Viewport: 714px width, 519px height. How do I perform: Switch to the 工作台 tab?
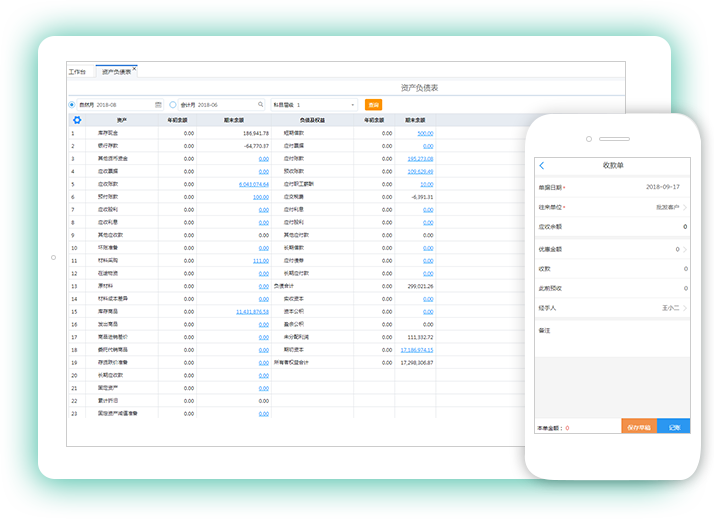point(78,72)
